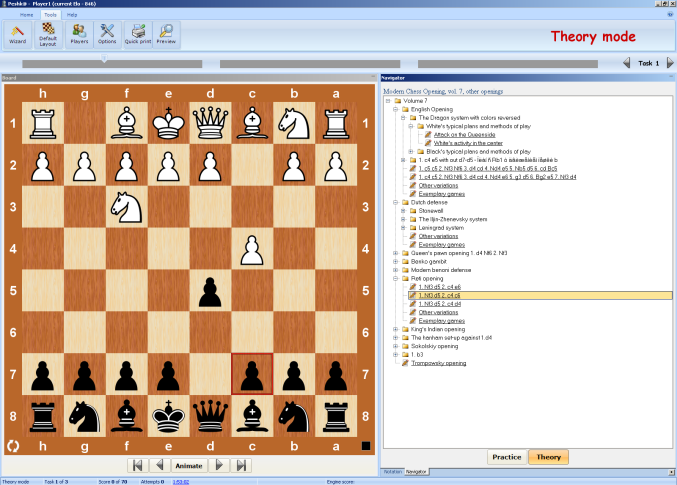677x485 pixels.
Task: Click the third gray progress bar
Action: coord(508,64)
